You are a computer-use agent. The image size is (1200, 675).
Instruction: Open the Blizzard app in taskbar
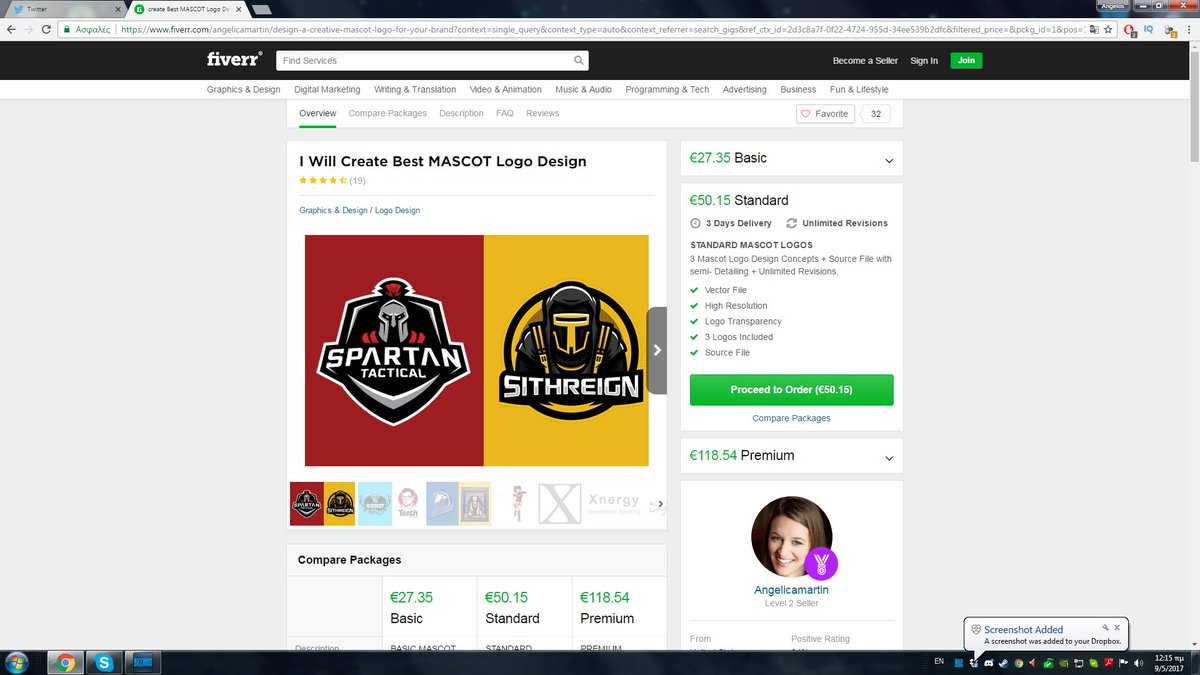pyautogui.click(x=141, y=662)
